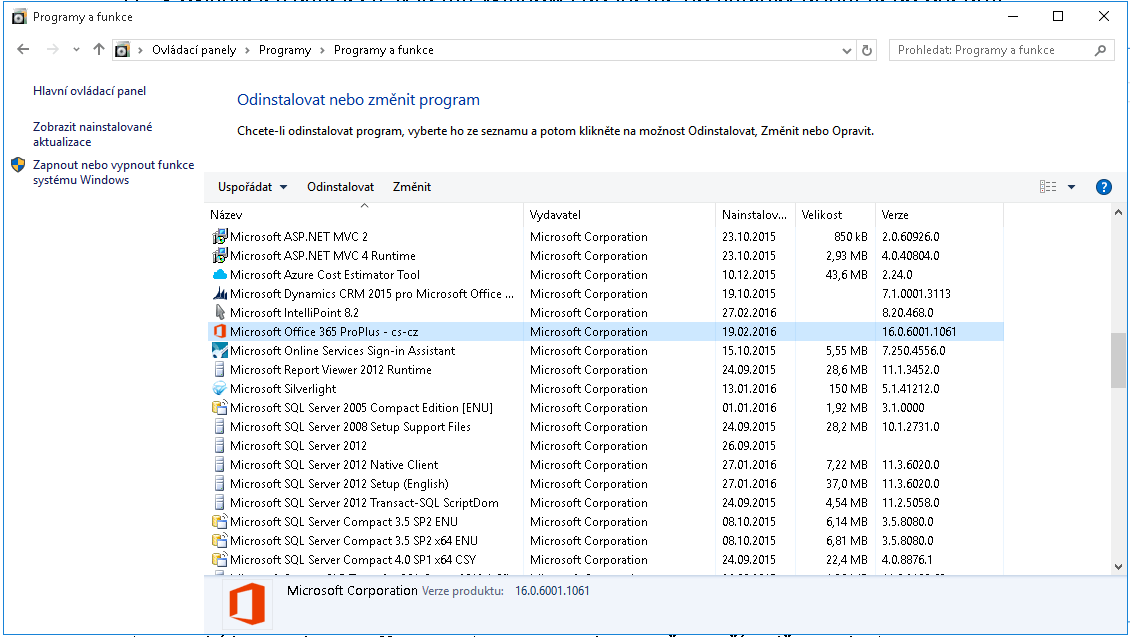Click the scrollbar up arrow

click(1118, 213)
